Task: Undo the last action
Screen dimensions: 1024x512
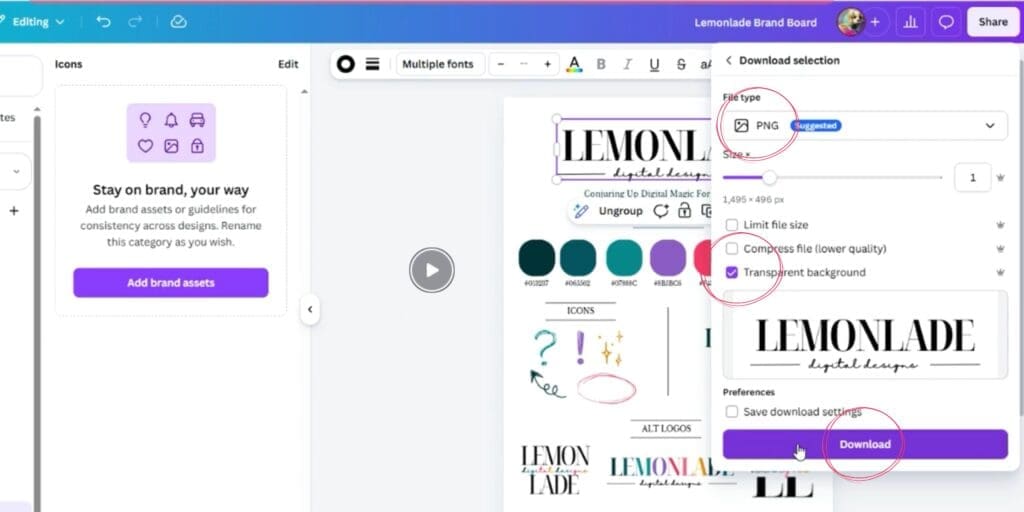Action: pyautogui.click(x=103, y=22)
